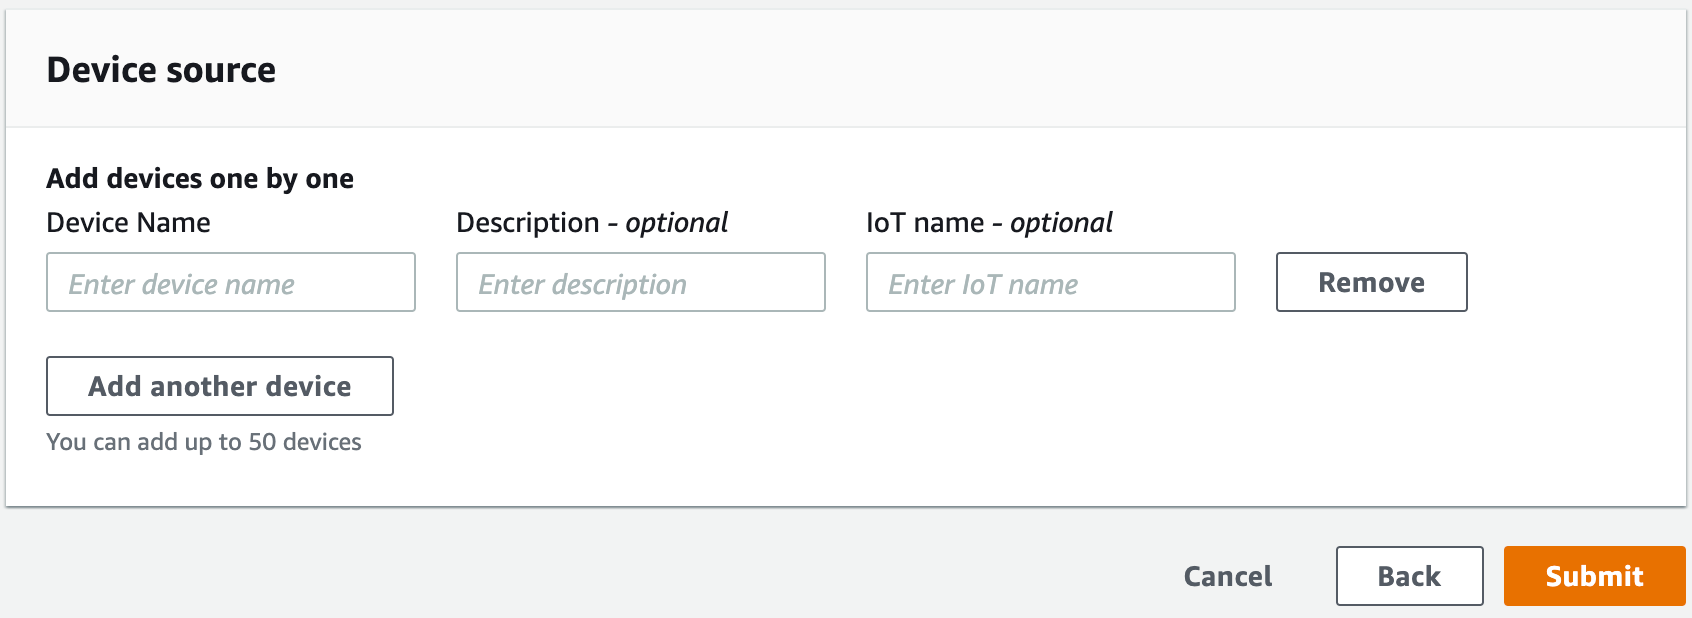The image size is (1692, 618).
Task: Focus the optional IoT name input
Action: [1051, 283]
